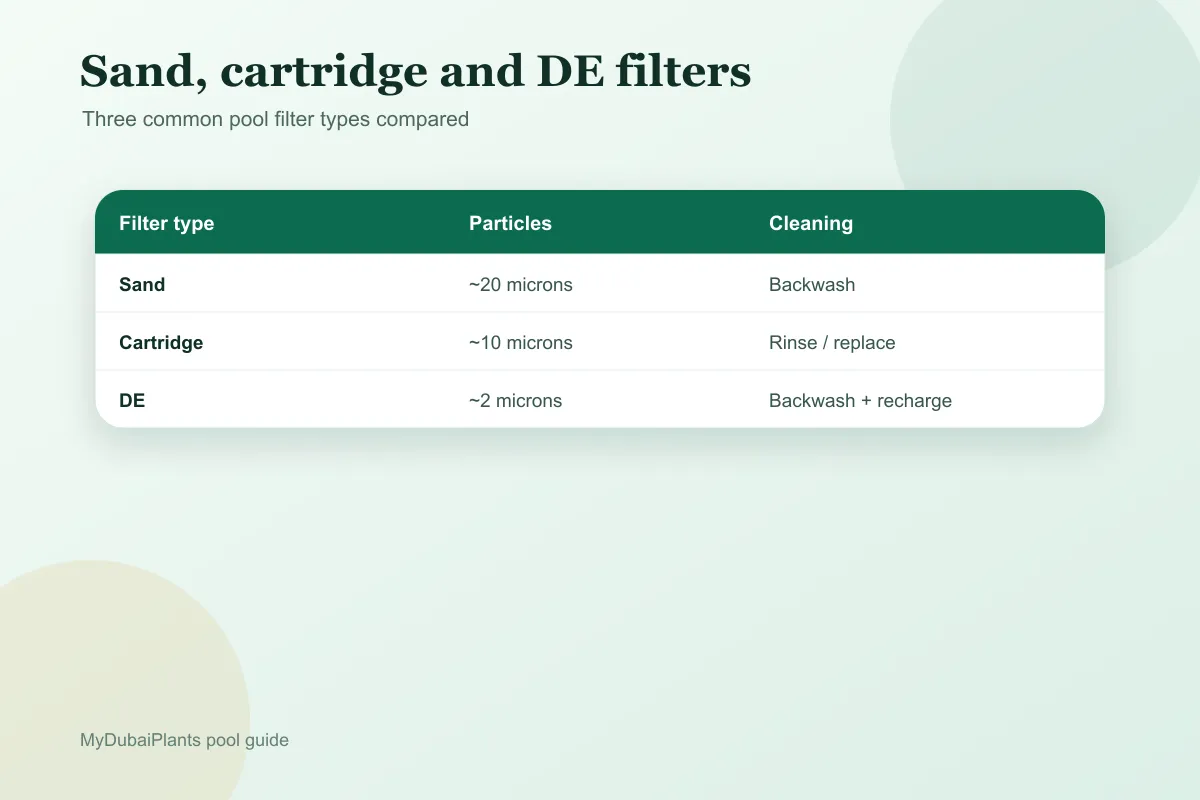
Task: Click the '~10 microns' cell
Action: [x=521, y=342]
